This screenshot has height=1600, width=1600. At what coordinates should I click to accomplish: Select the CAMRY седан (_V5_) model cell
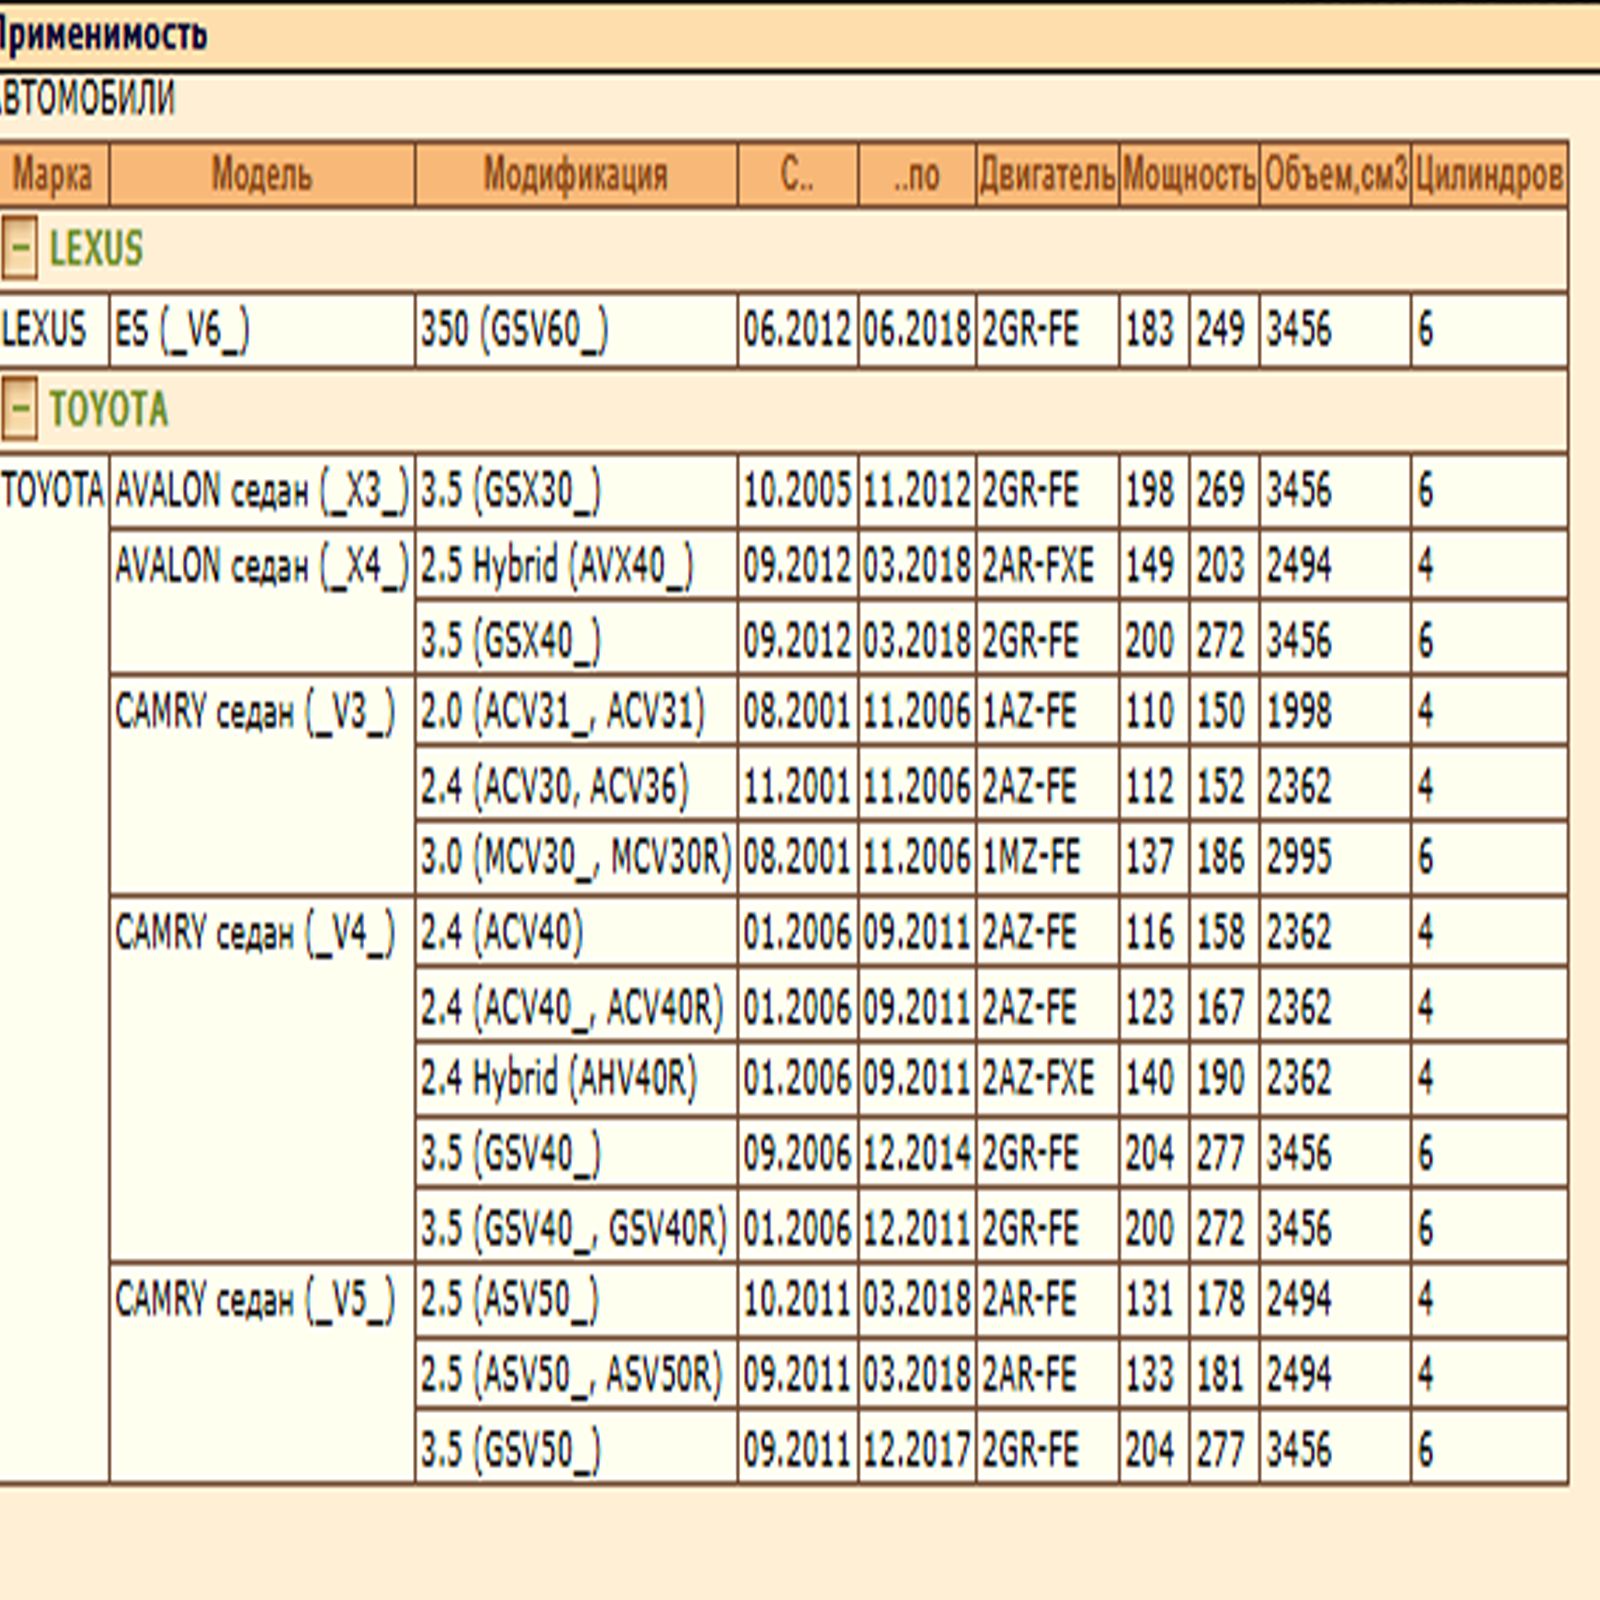click(255, 1300)
